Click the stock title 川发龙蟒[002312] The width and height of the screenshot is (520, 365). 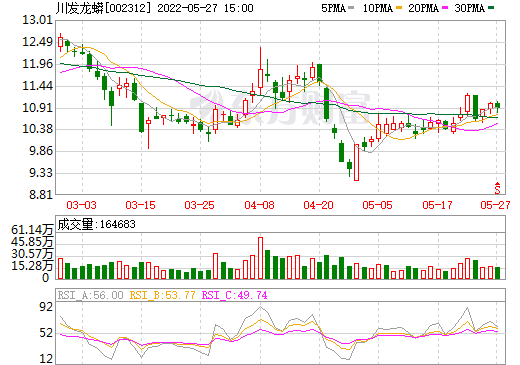coord(103,8)
